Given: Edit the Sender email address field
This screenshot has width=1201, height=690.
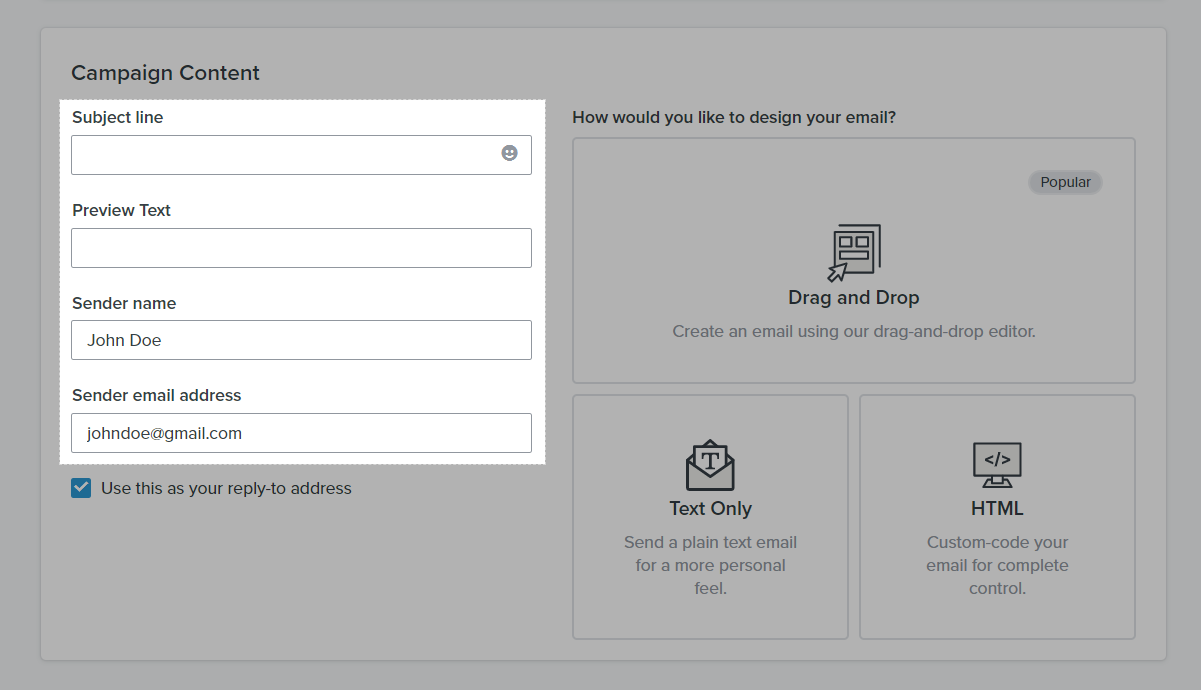Looking at the screenshot, I should (301, 433).
